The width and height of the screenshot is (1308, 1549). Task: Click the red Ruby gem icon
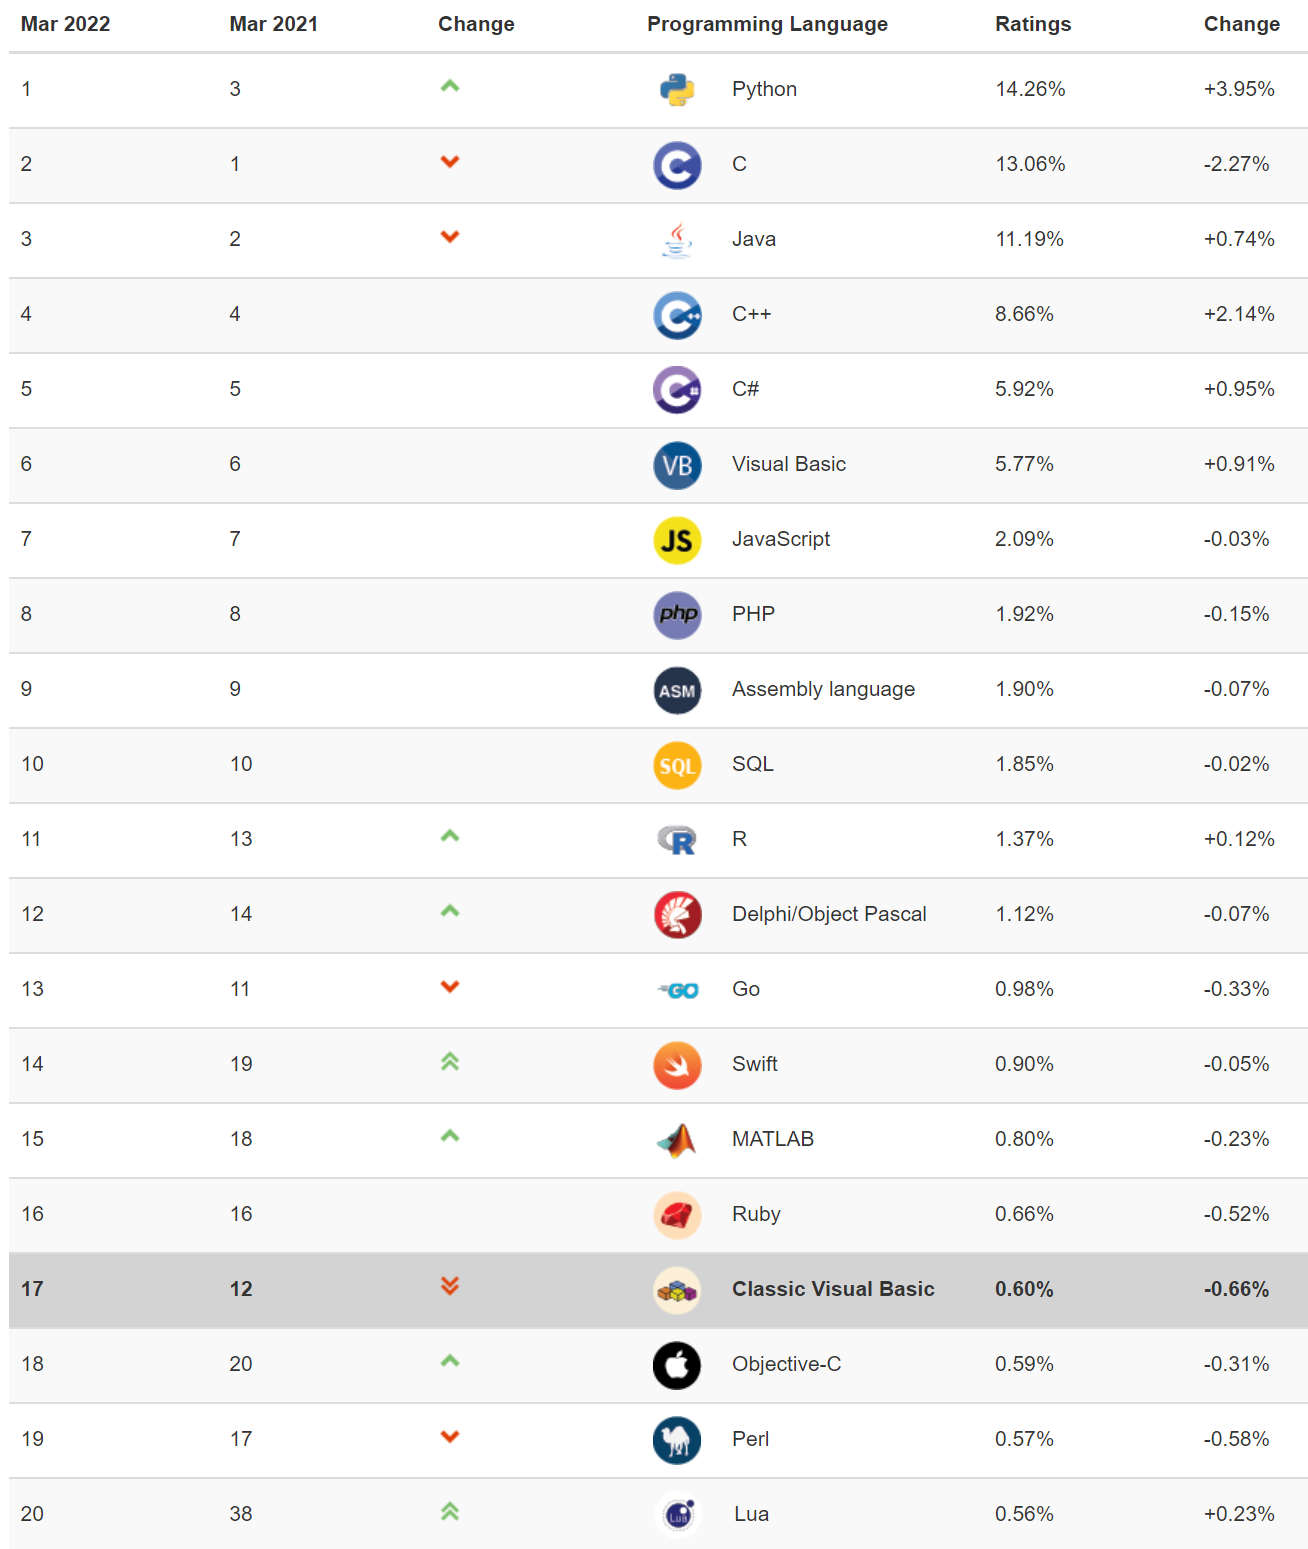coord(677,1215)
